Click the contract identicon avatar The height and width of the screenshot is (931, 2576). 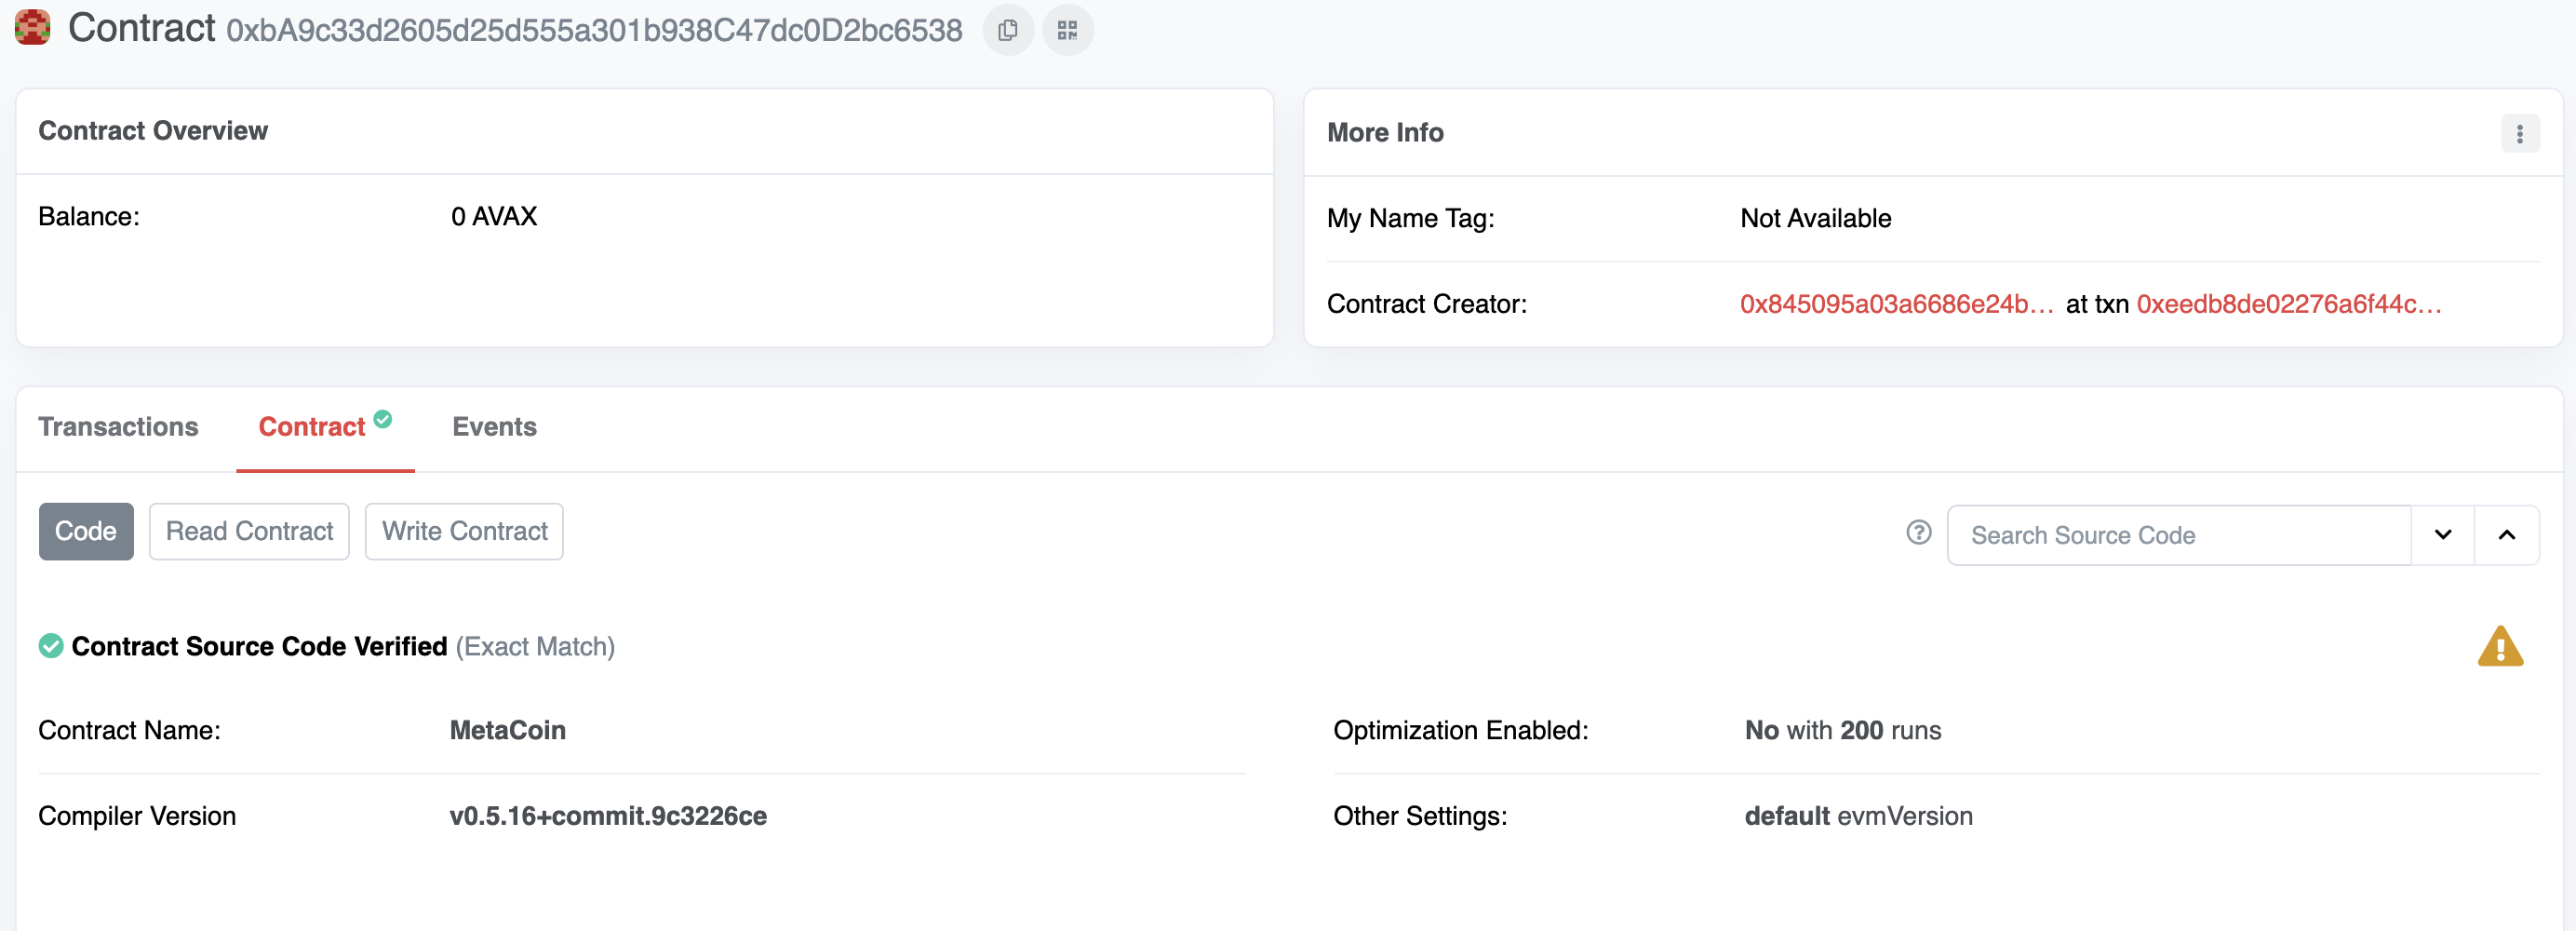coord(33,28)
